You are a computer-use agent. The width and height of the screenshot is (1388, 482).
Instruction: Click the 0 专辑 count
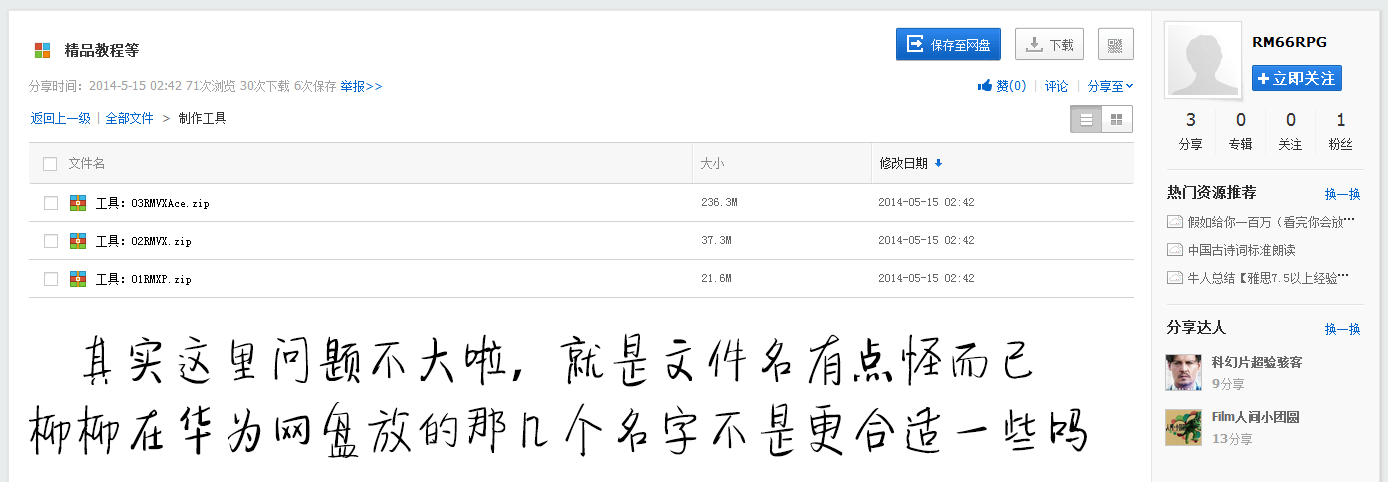tap(1241, 132)
